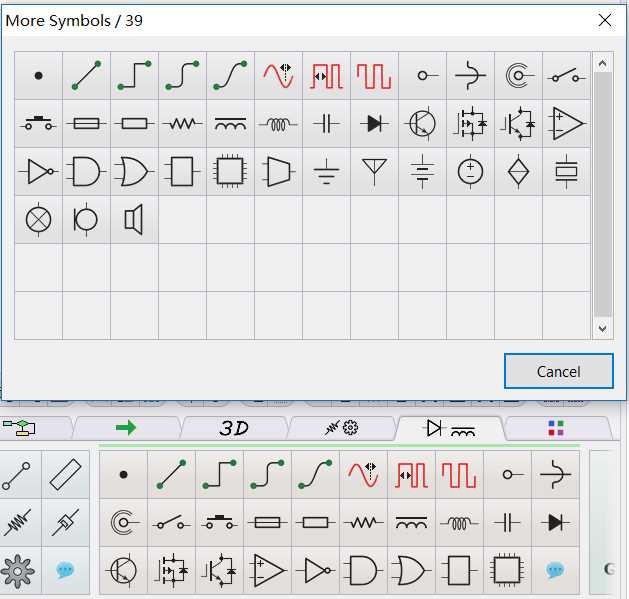Choose the op-amp symbol in the dialog
629x599 pixels.
coord(566,124)
